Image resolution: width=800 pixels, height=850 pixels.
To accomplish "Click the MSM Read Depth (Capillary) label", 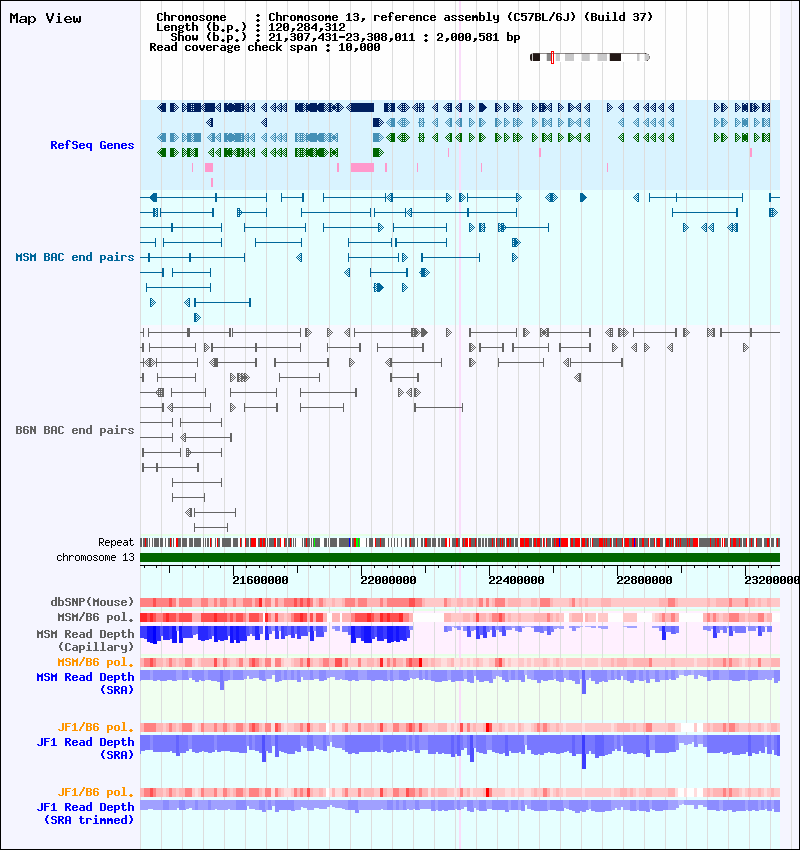I will (85, 640).
